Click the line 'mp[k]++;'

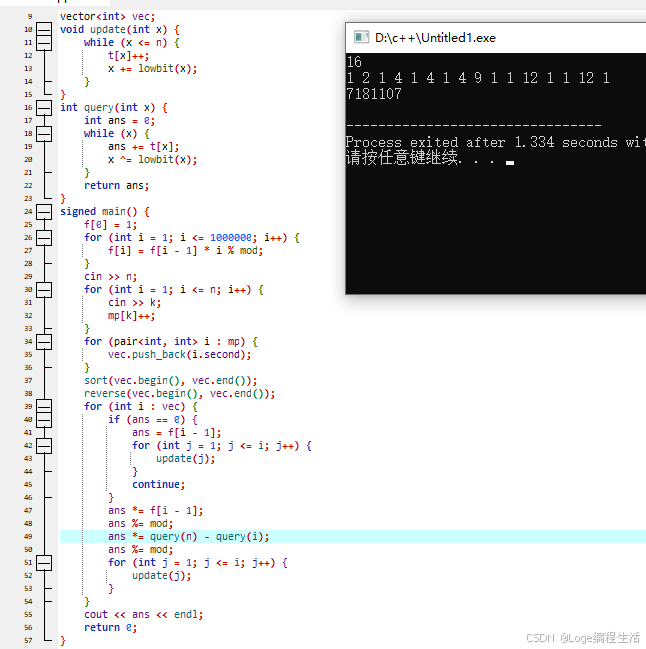[x=132, y=315]
